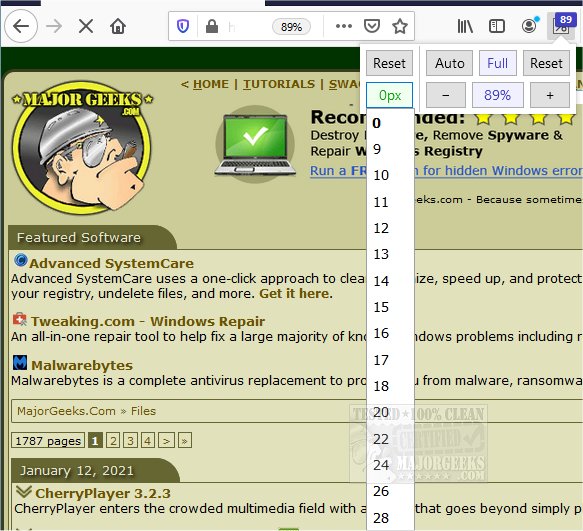The width and height of the screenshot is (583, 531).
Task: Click the CherryPlayer double-chevron icon
Action: click(x=23, y=492)
